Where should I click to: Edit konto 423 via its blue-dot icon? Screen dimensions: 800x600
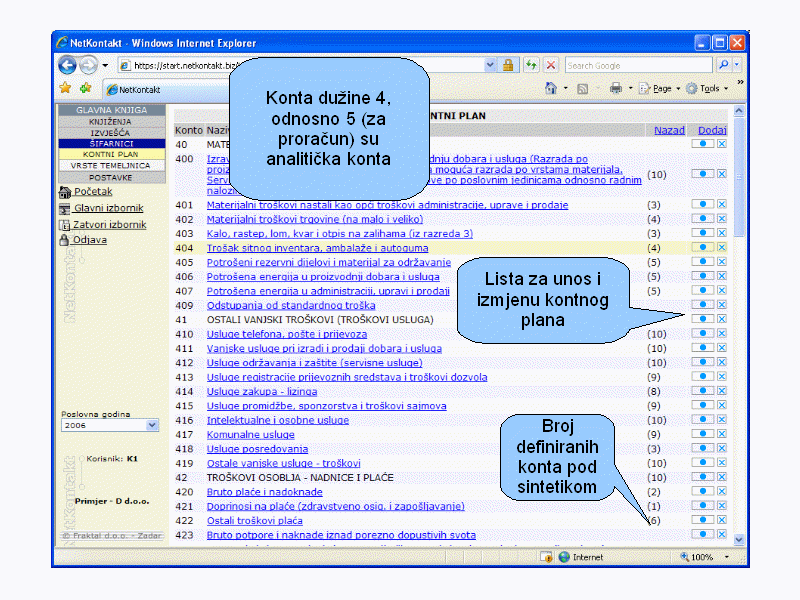[703, 534]
